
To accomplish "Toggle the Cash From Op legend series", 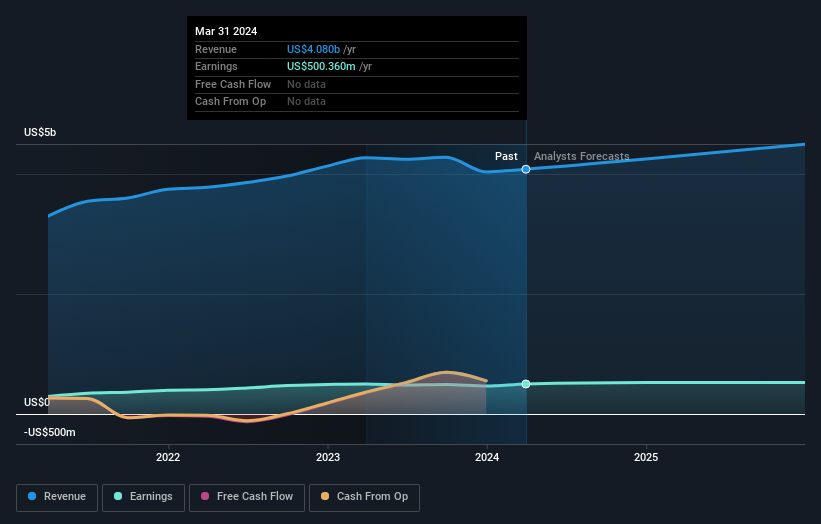I will coord(364,497).
